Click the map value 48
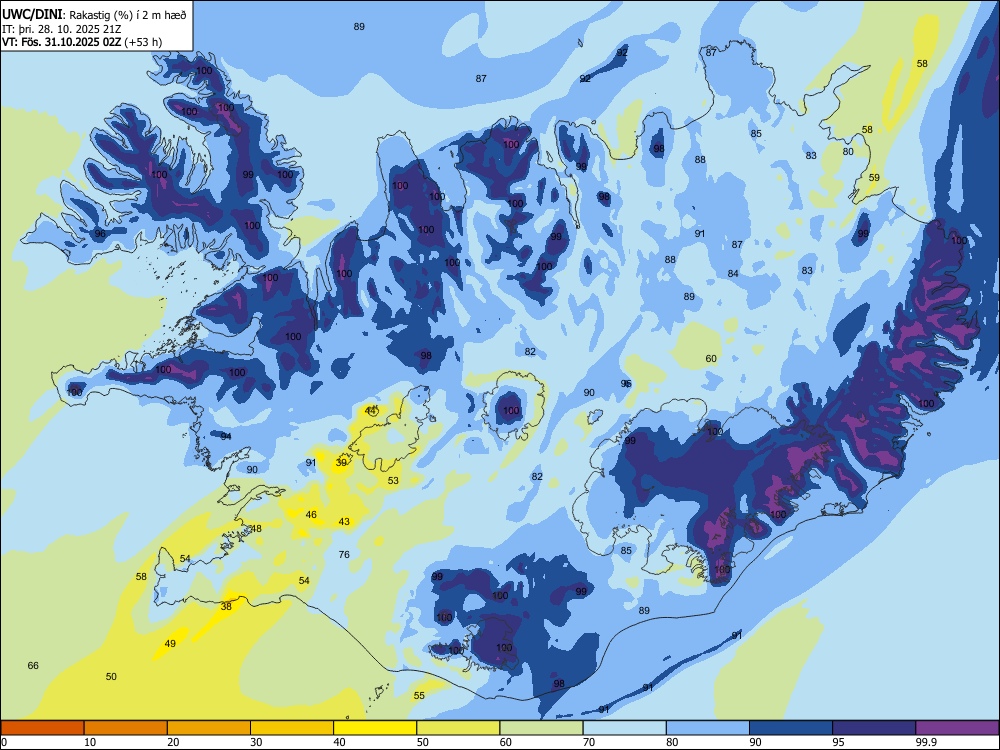Viewport: 1000px width, 750px height. click(x=256, y=528)
